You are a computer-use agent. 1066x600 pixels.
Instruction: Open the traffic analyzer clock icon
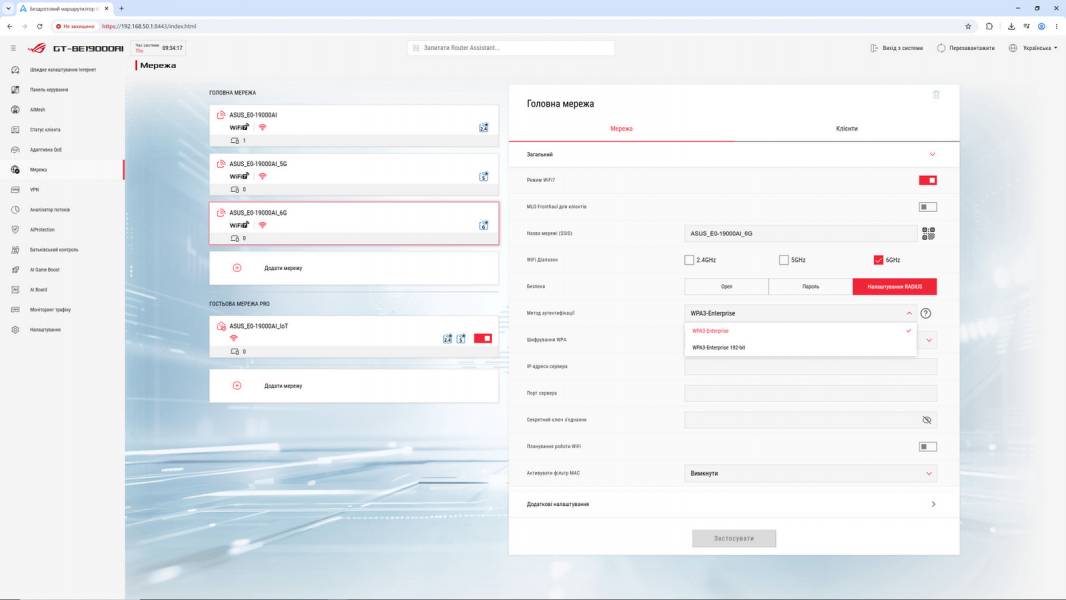15,210
